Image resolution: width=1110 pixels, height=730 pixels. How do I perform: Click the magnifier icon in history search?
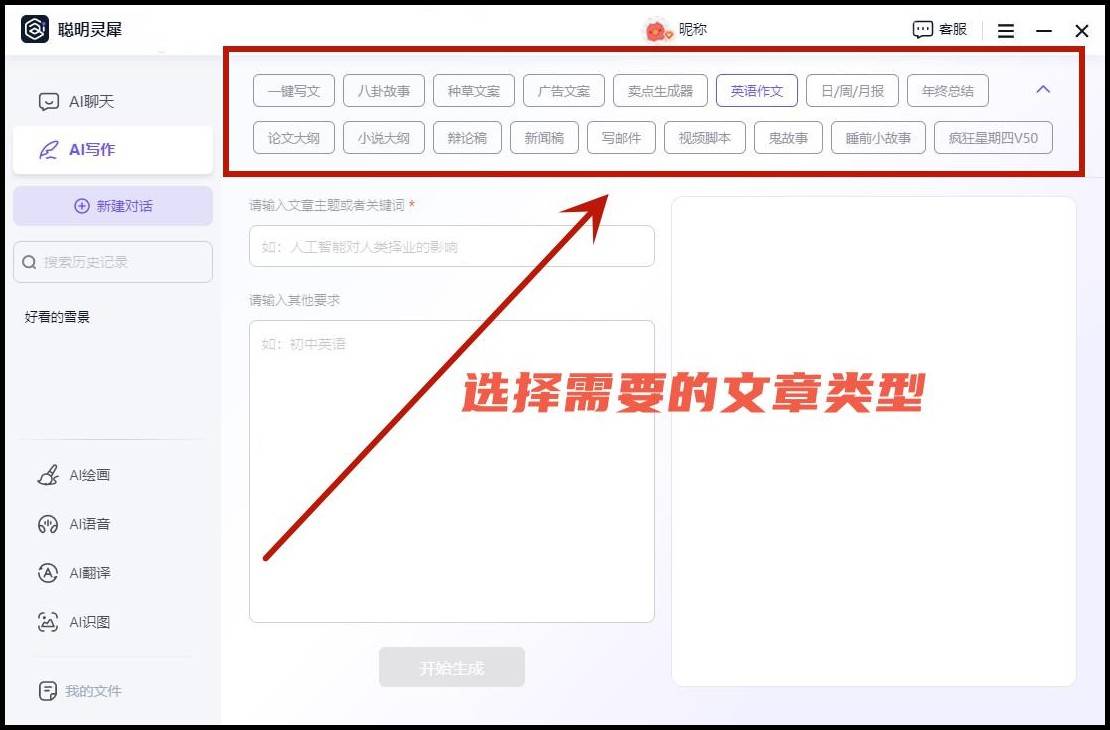coord(29,262)
